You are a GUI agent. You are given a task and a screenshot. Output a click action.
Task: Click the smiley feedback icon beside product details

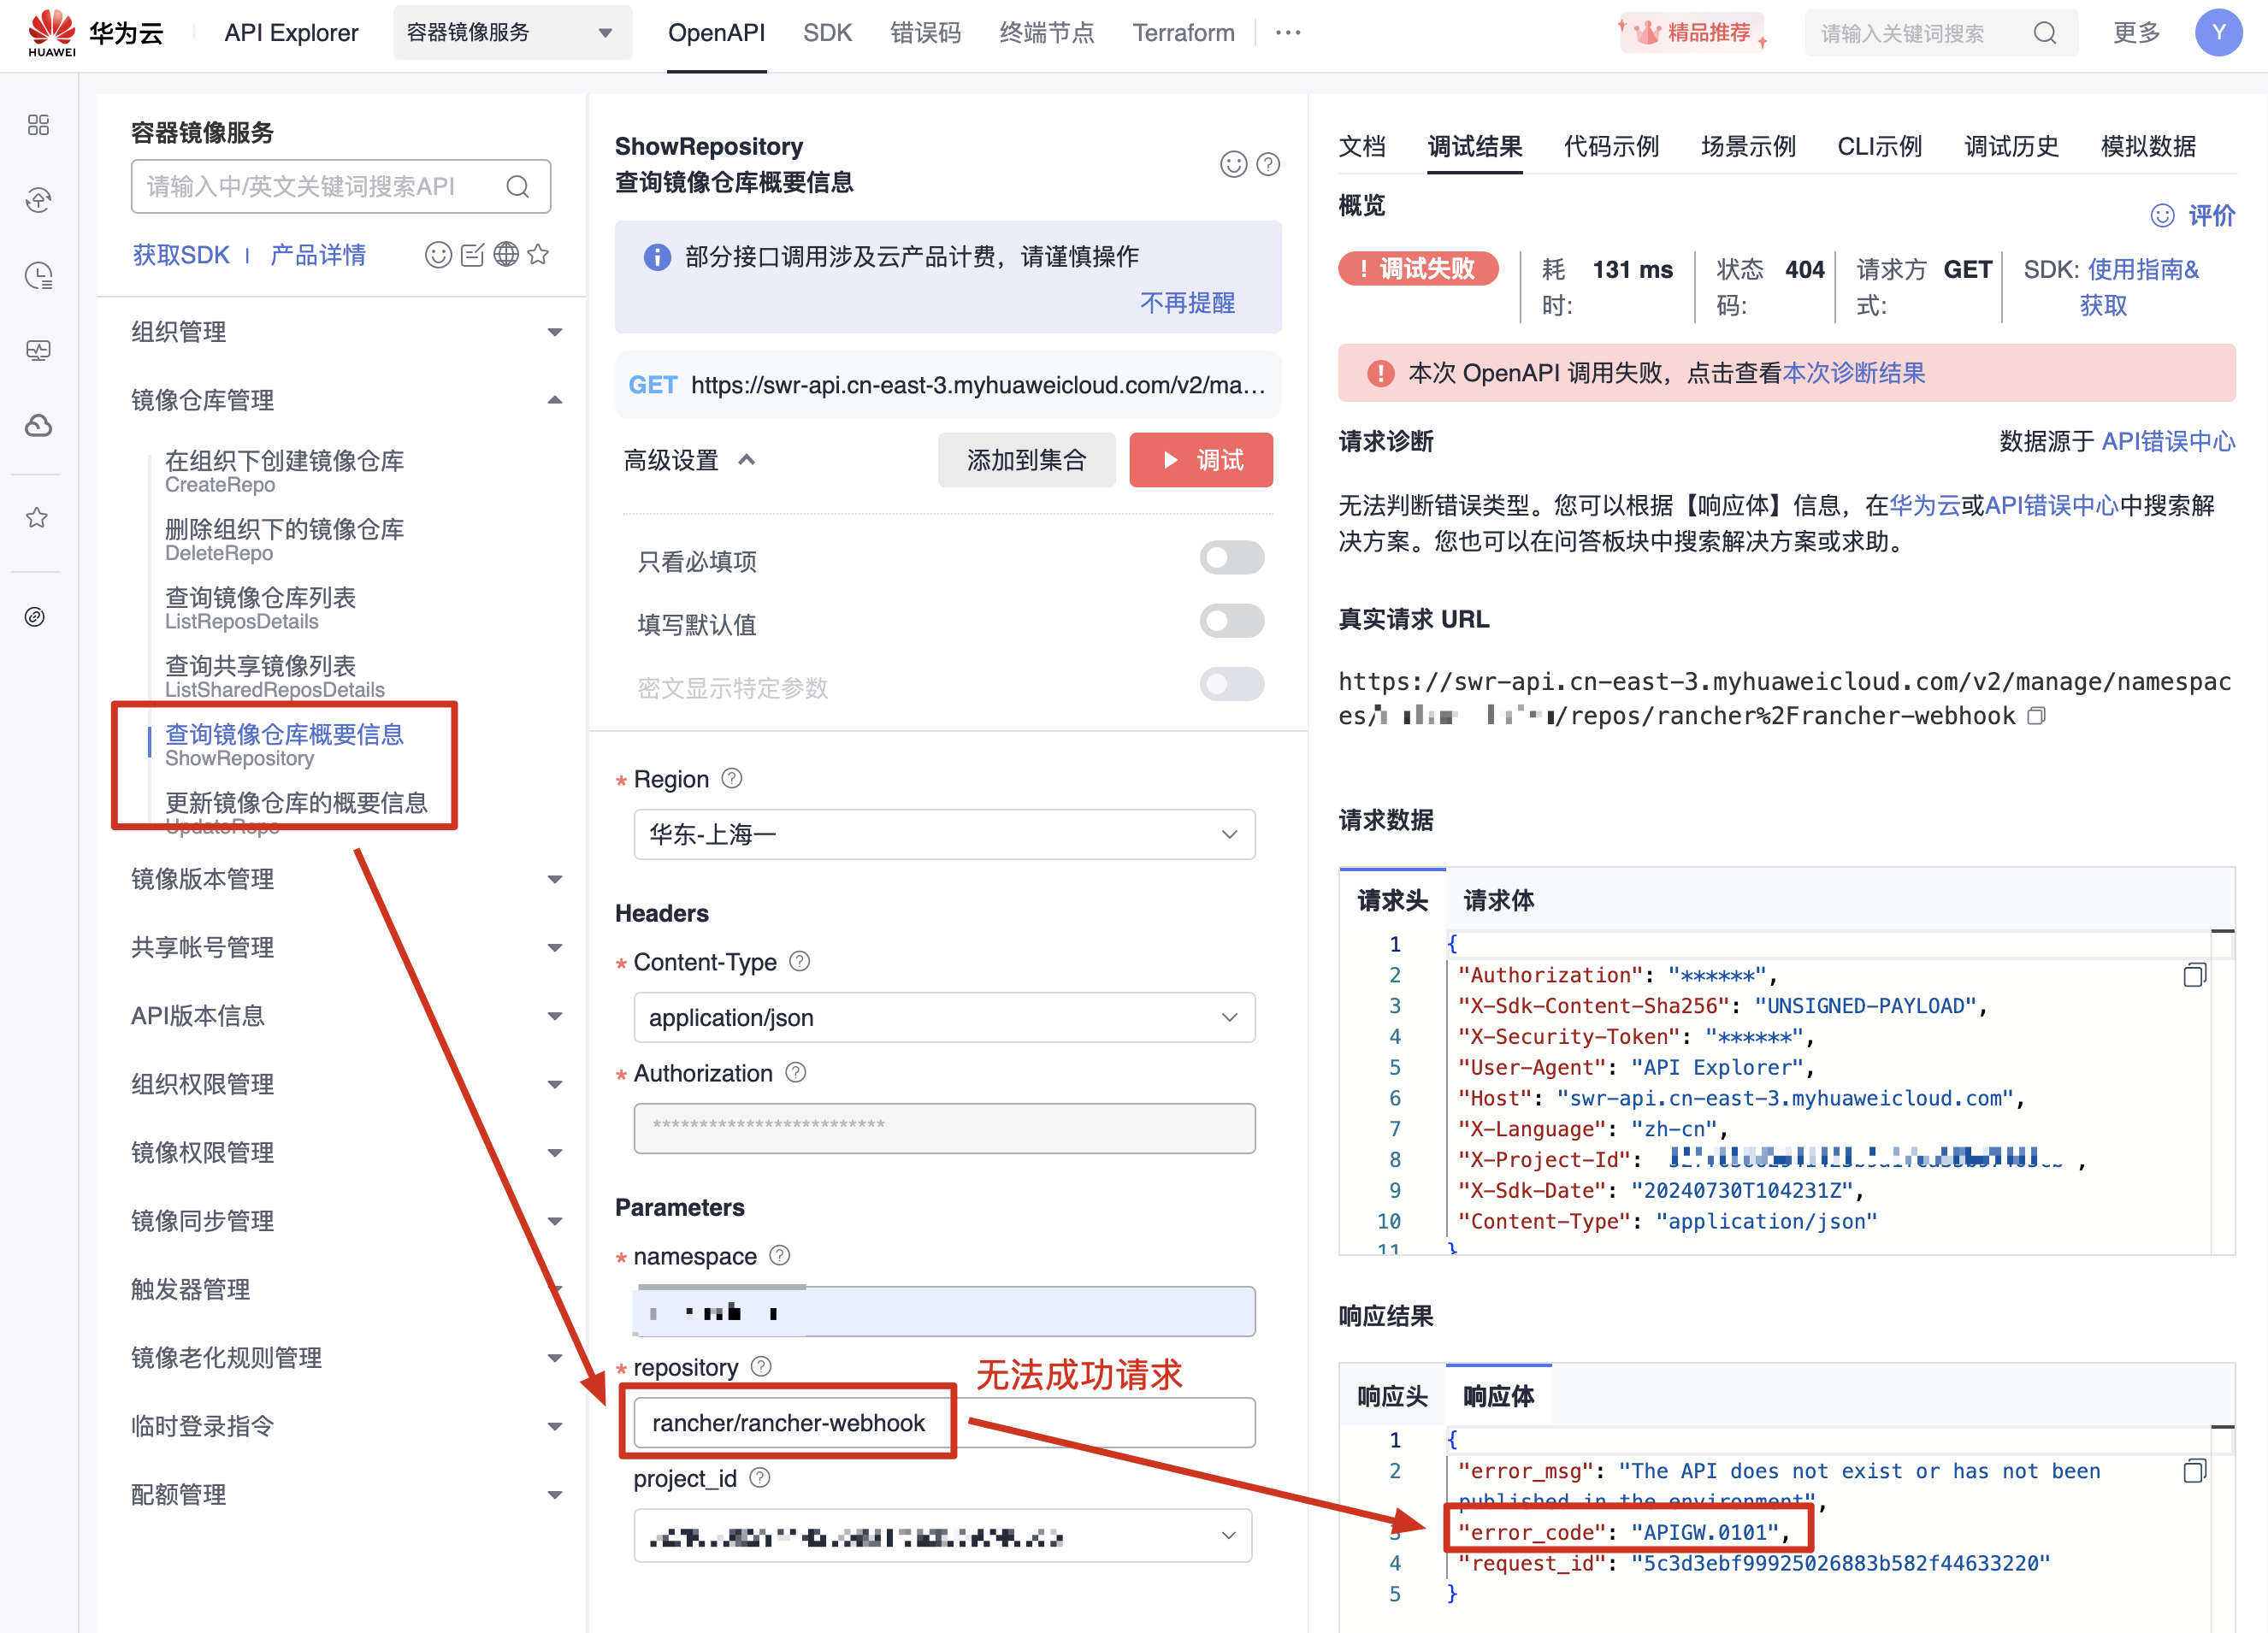point(438,255)
